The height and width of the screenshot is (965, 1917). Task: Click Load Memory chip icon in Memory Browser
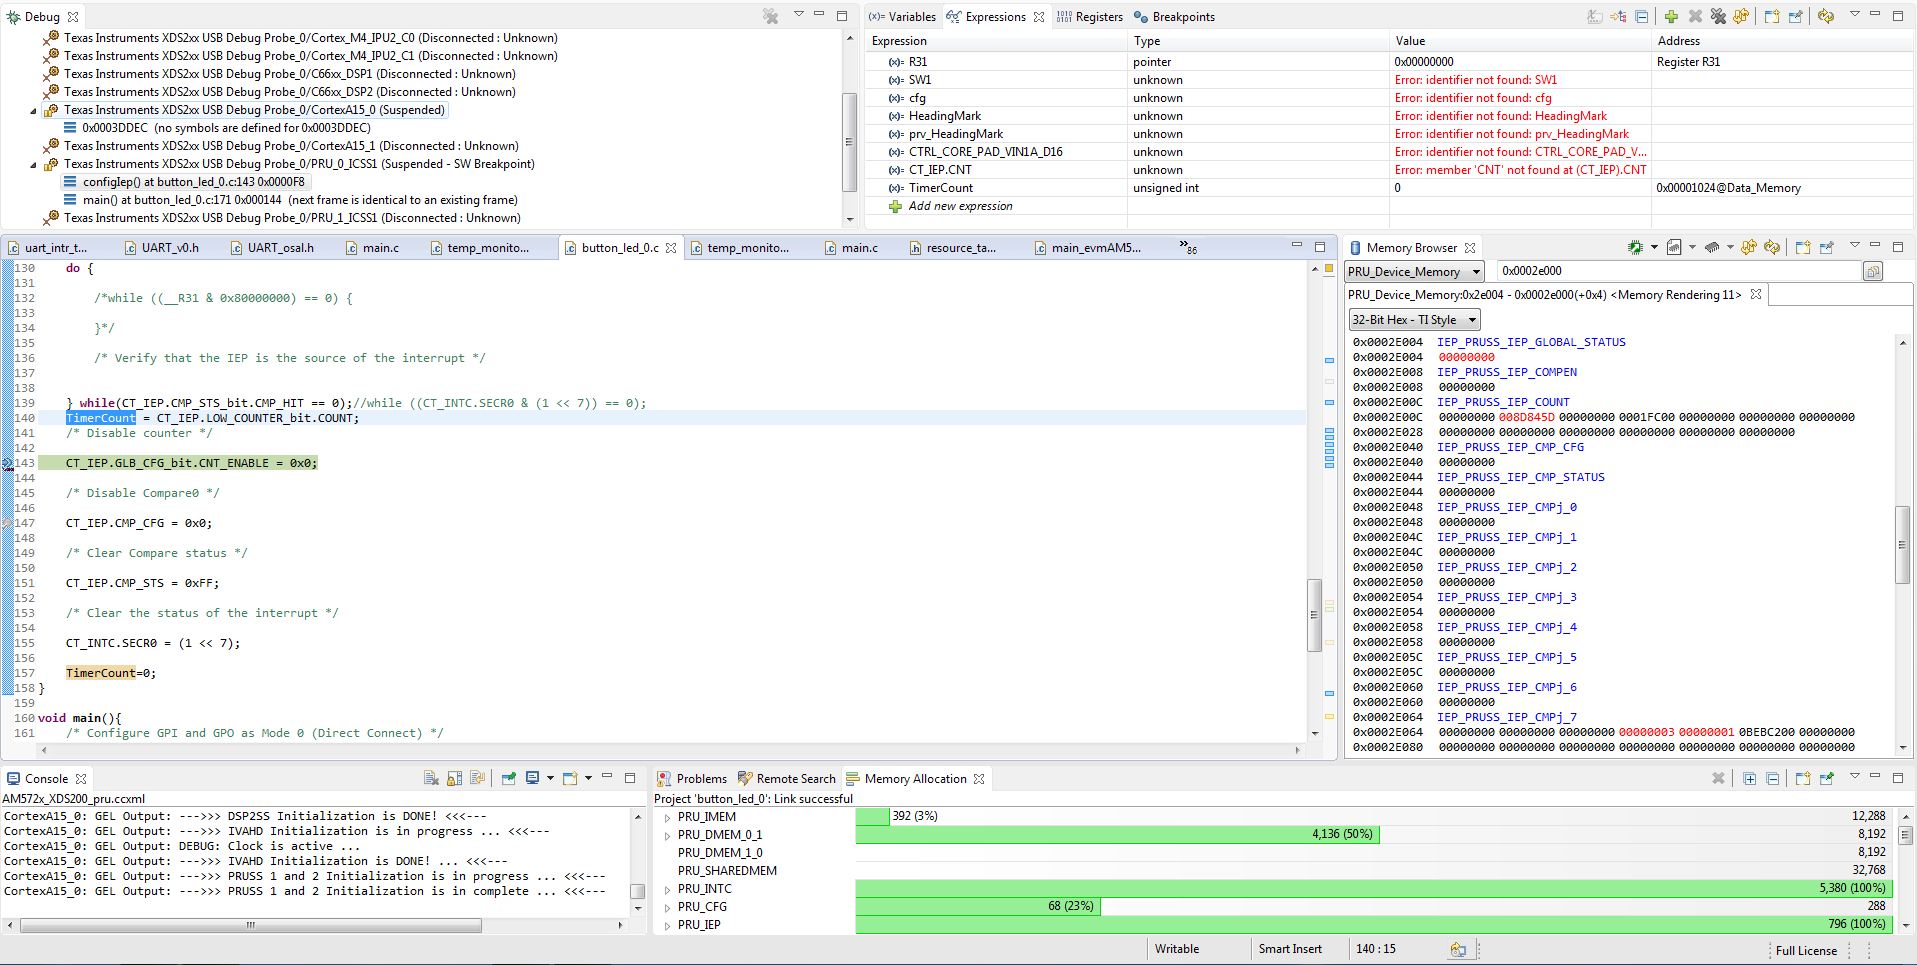(x=1712, y=247)
